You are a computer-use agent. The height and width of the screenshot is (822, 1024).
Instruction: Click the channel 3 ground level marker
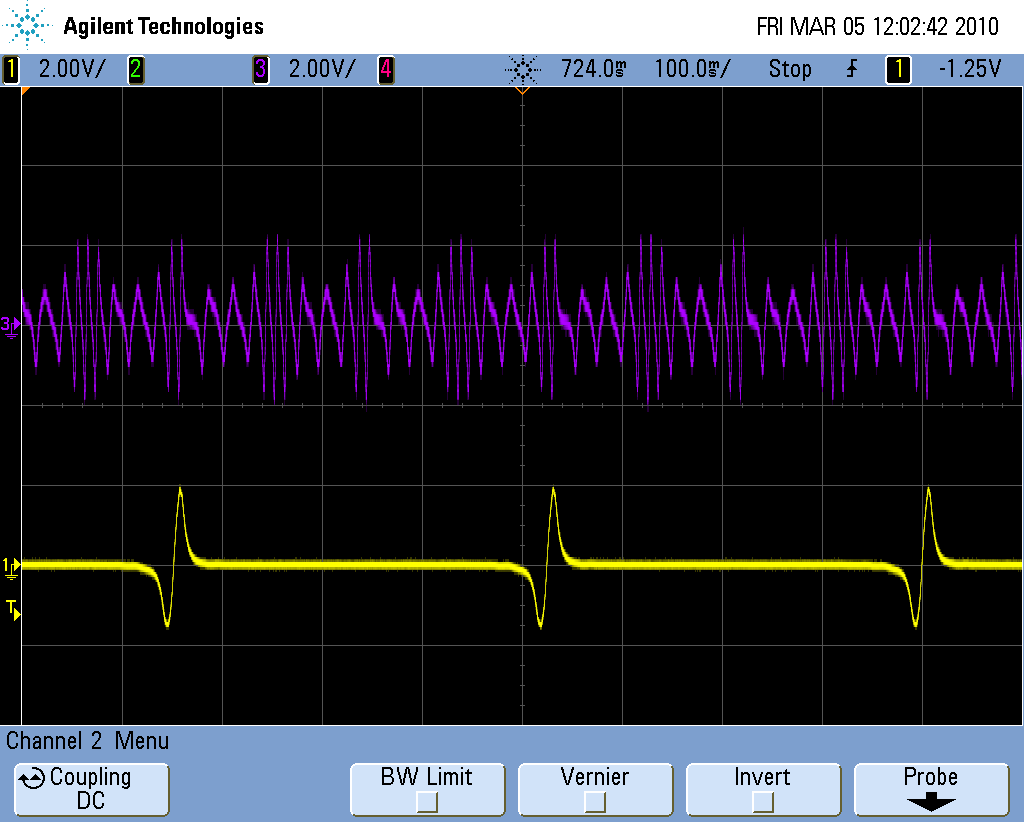10,325
